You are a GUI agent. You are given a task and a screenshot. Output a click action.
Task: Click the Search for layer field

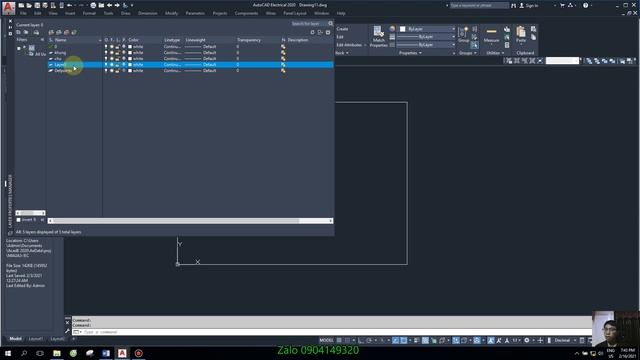pyautogui.click(x=309, y=24)
